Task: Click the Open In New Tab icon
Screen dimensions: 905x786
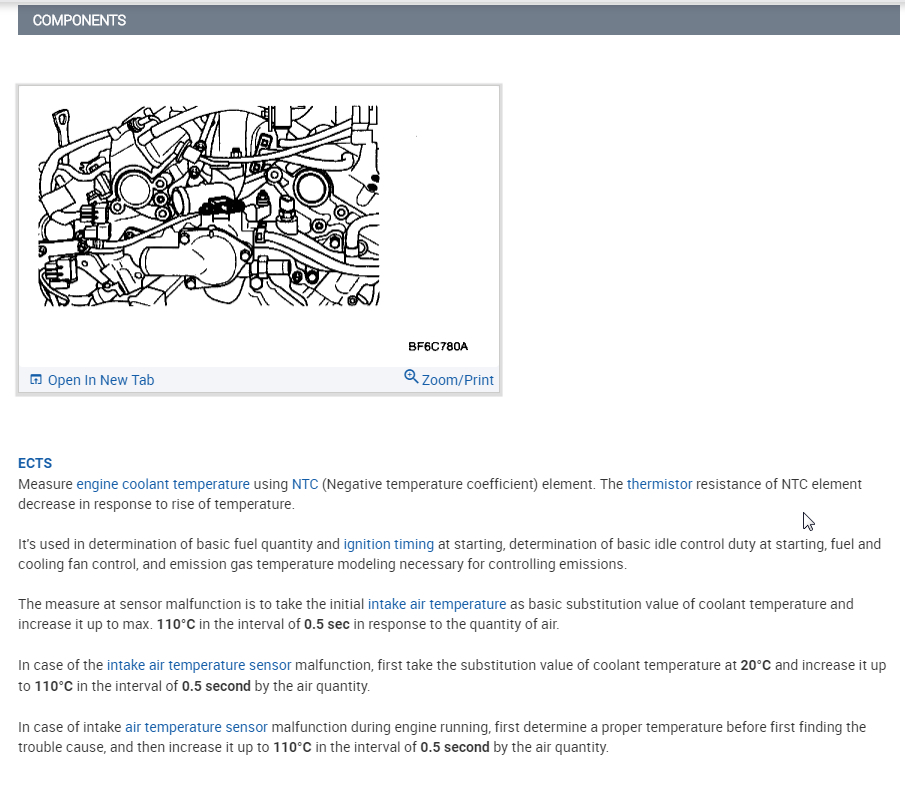Action: tap(36, 380)
